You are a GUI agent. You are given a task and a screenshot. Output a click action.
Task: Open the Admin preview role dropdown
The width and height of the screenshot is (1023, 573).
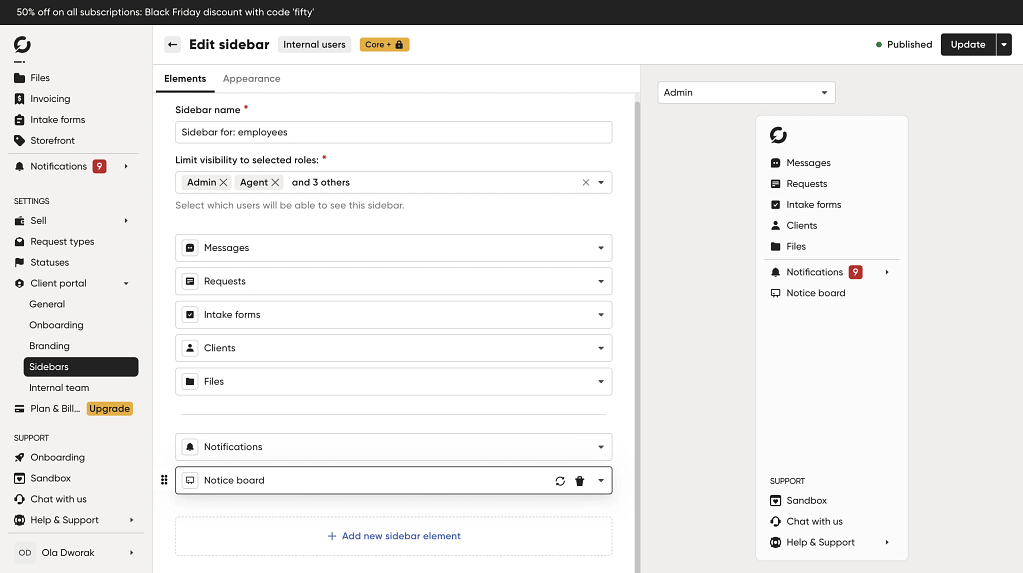pyautogui.click(x=746, y=93)
